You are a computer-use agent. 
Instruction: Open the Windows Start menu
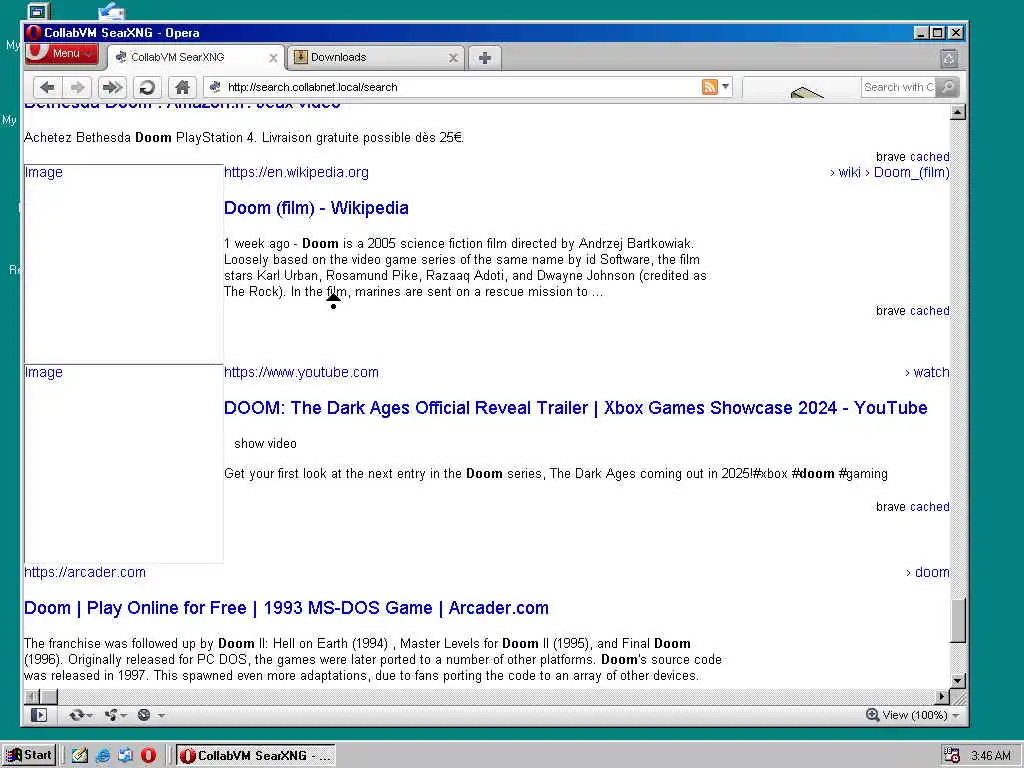(x=29, y=755)
